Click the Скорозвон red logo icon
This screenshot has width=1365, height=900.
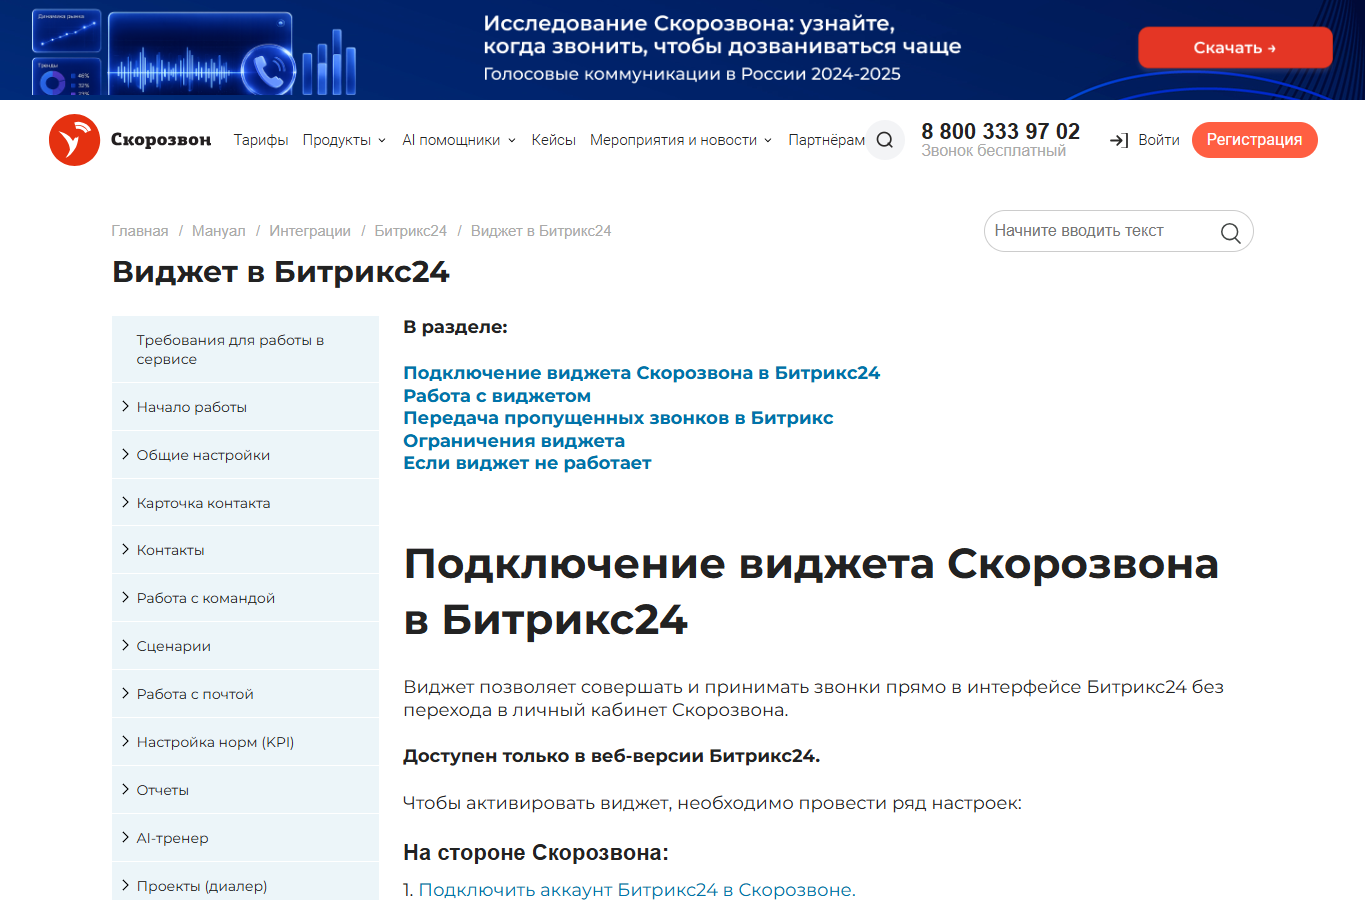click(74, 140)
